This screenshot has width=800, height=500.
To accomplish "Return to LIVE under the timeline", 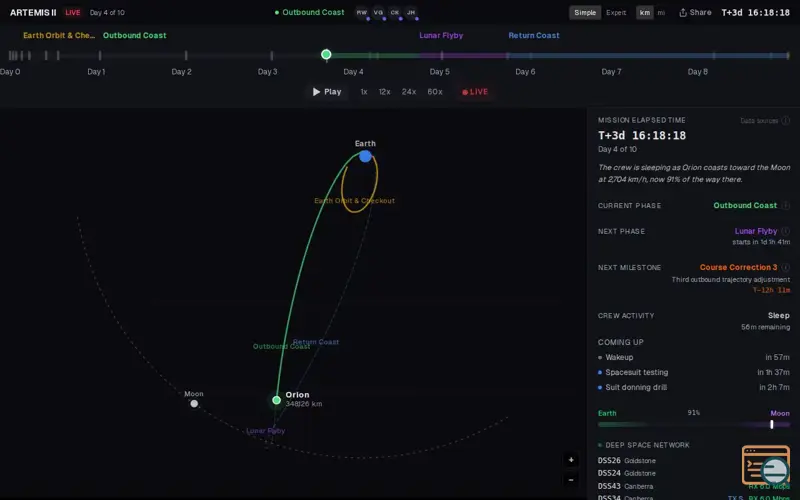I will 475,92.
